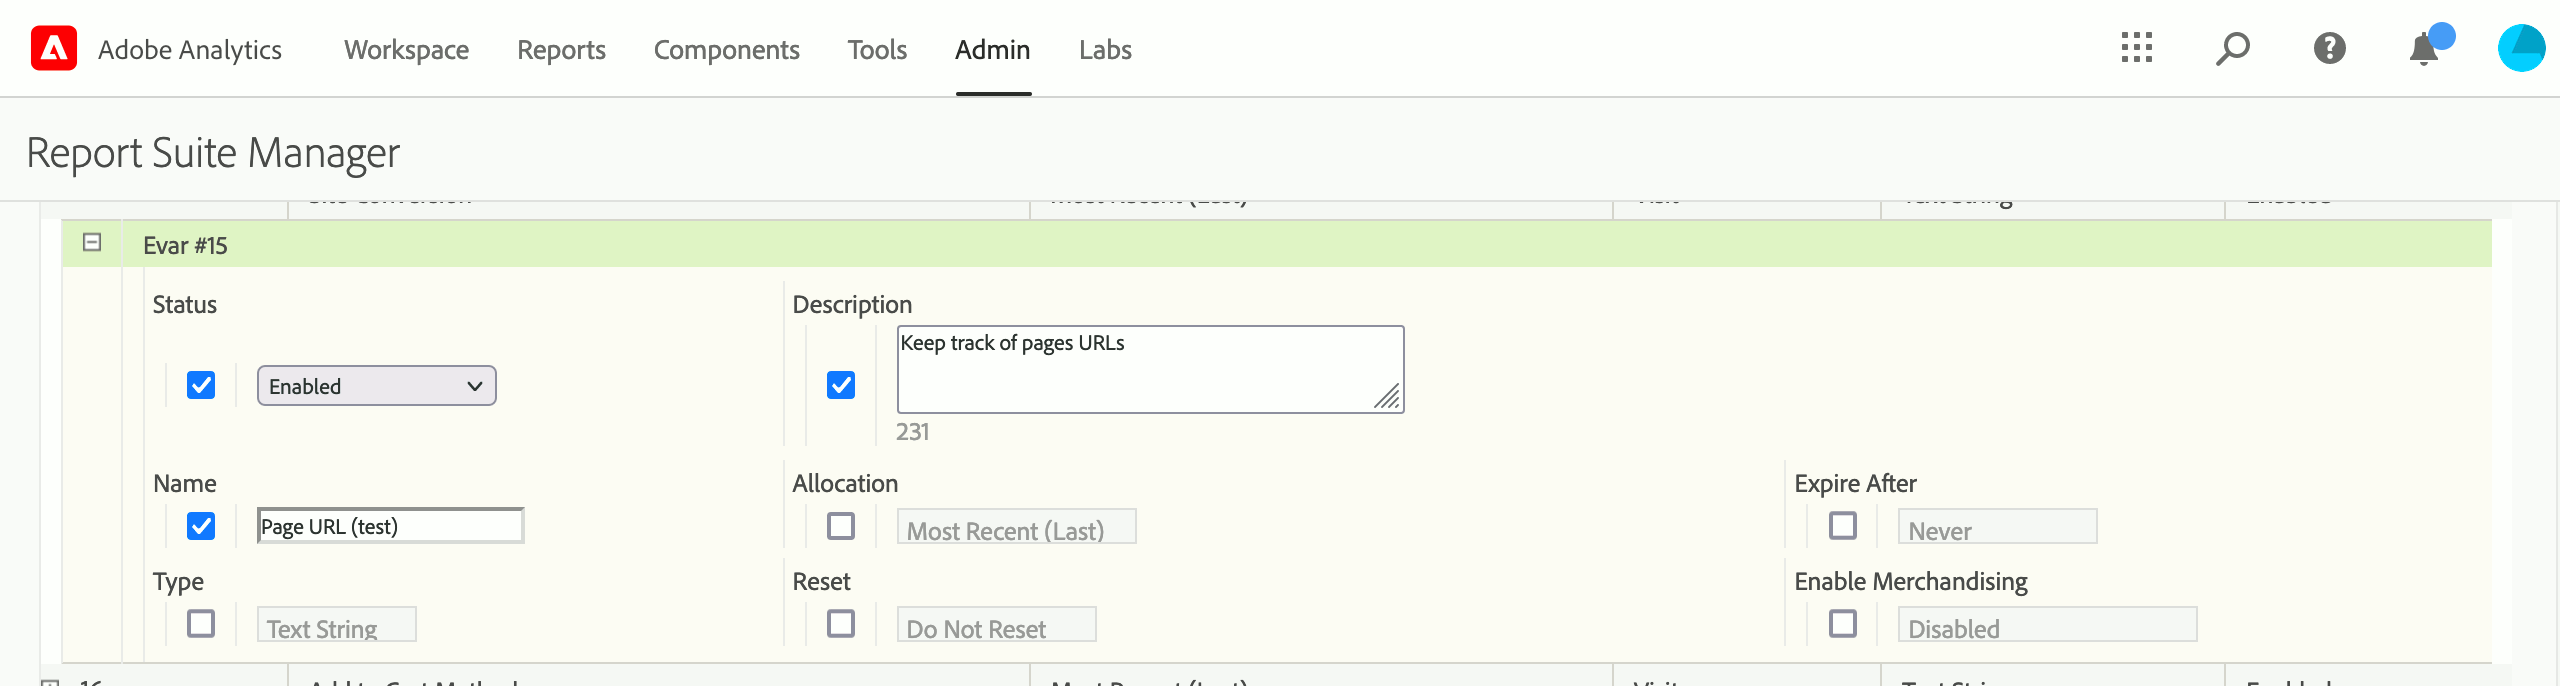Screen dimensions: 2560x686
Task: Open the Help question mark icon
Action: point(2328,48)
